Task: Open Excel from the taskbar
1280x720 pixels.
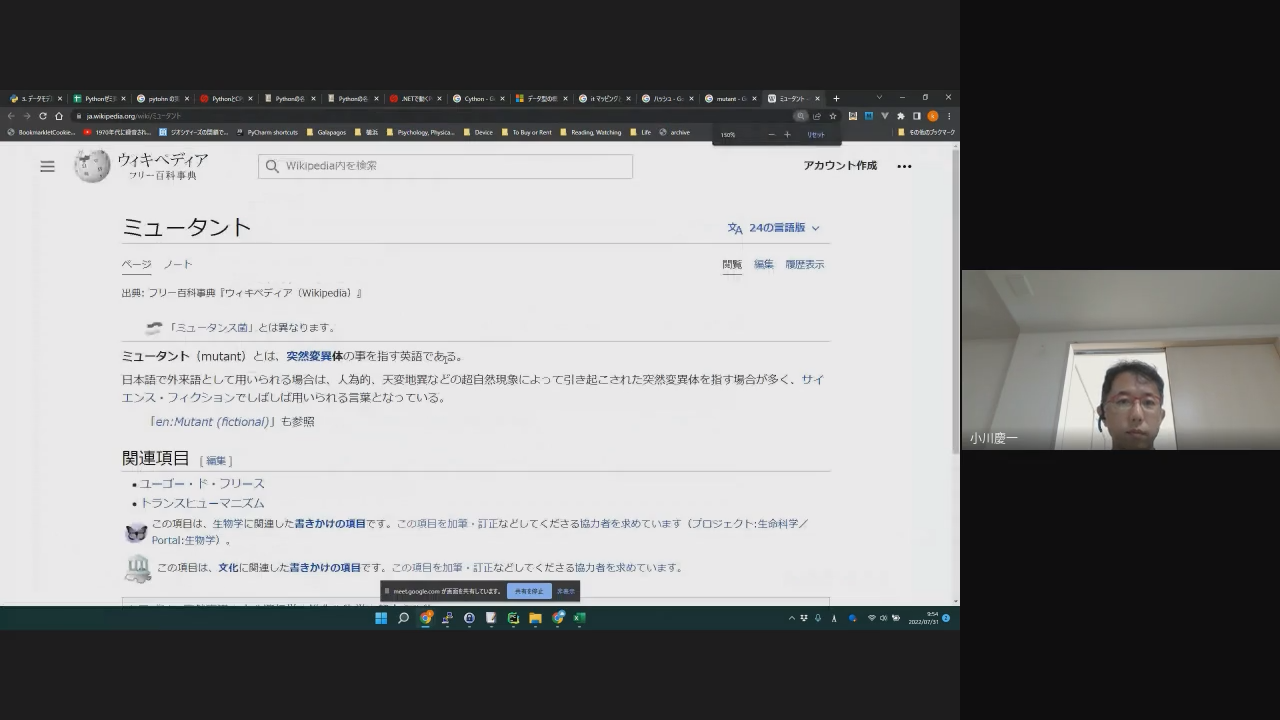Action: tap(579, 618)
